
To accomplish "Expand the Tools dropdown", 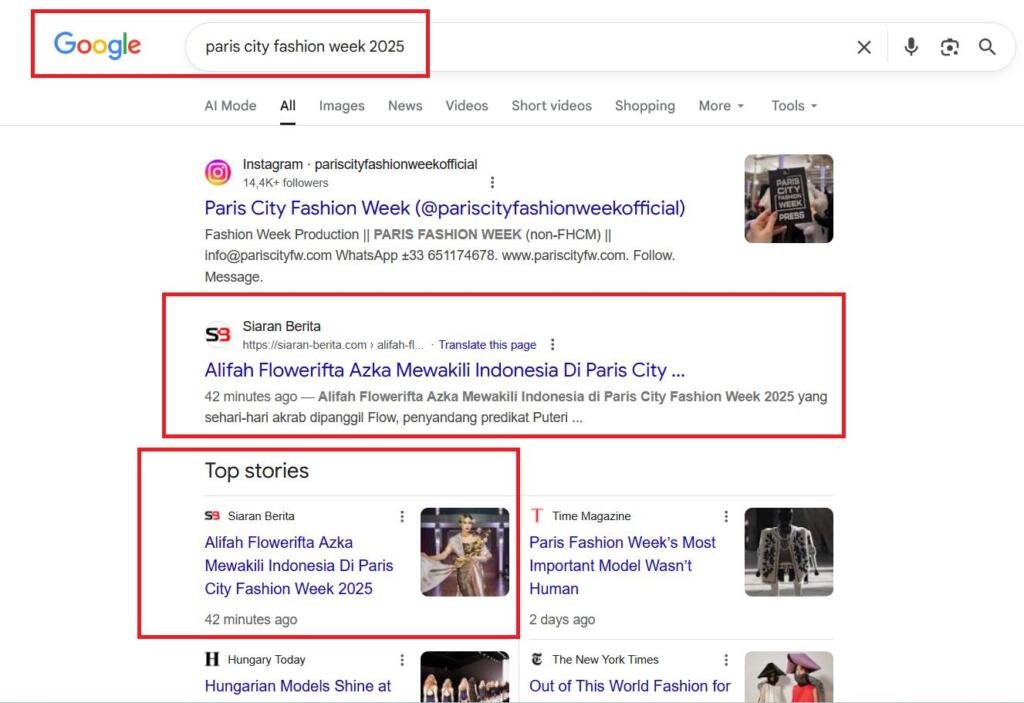I will [x=794, y=106].
